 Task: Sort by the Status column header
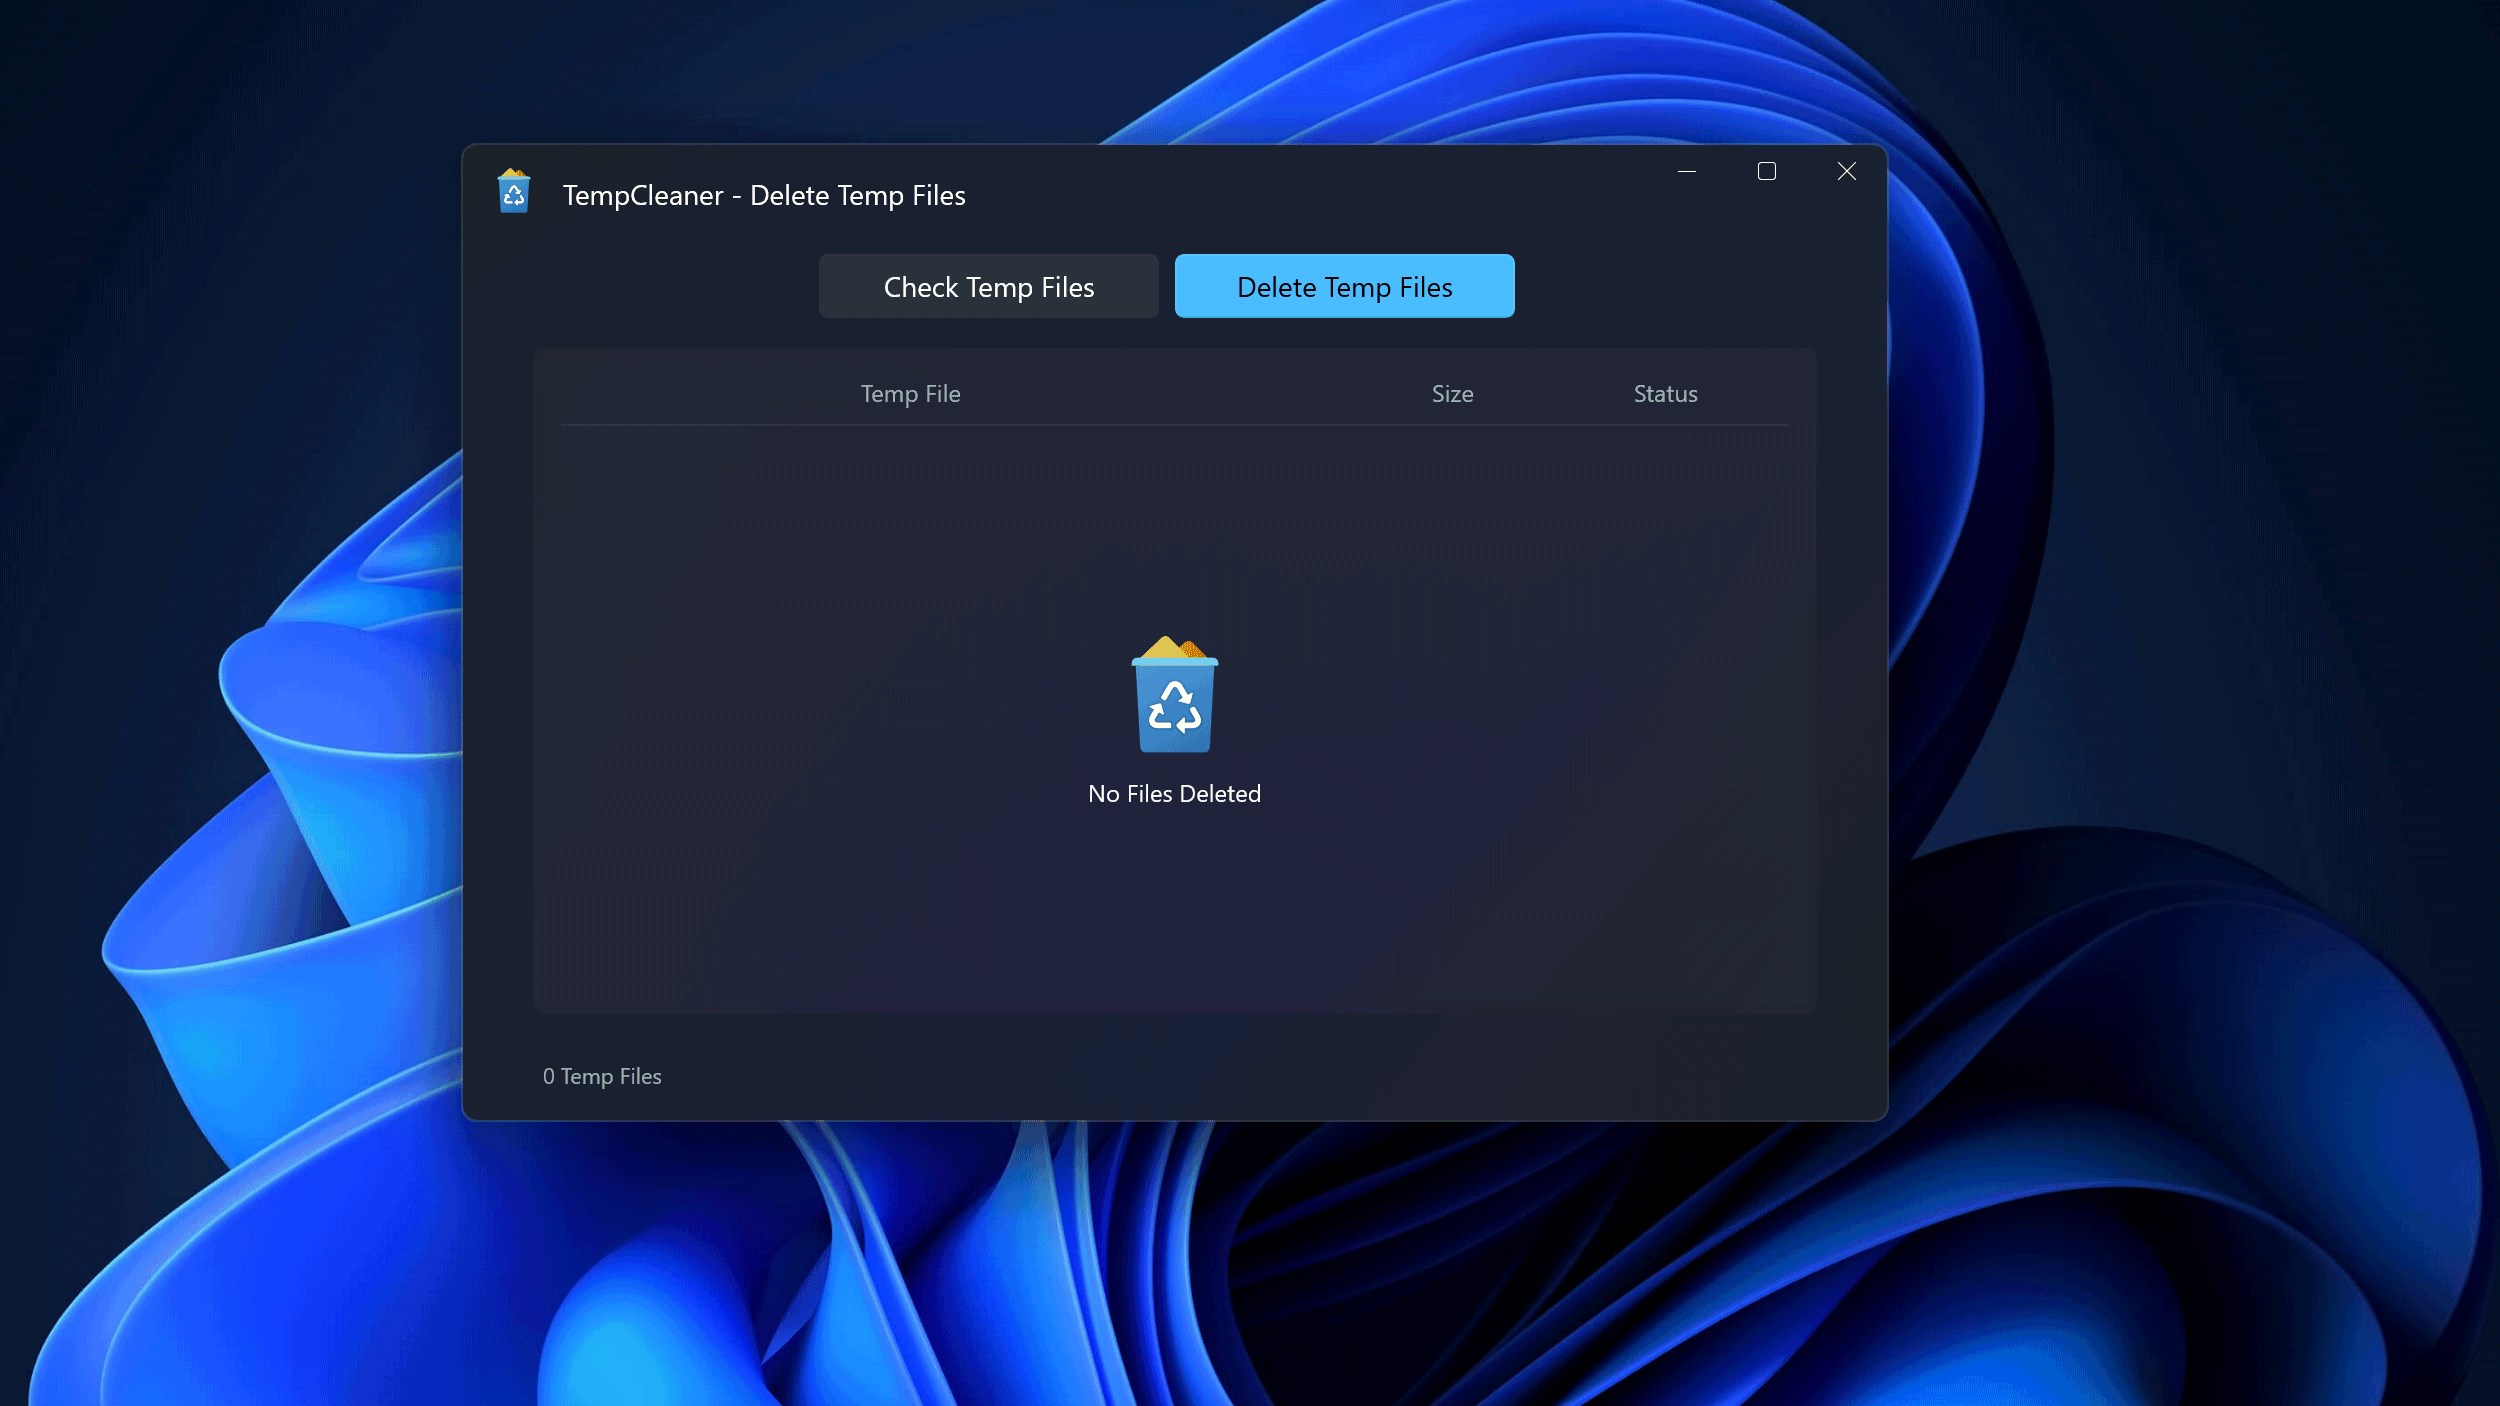tap(1665, 394)
